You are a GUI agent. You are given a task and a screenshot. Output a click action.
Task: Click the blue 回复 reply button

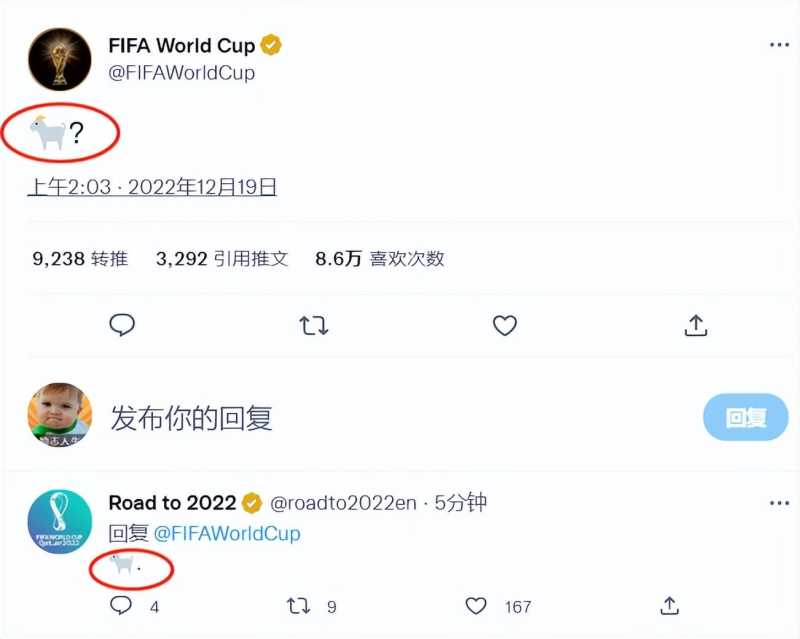pyautogui.click(x=745, y=417)
